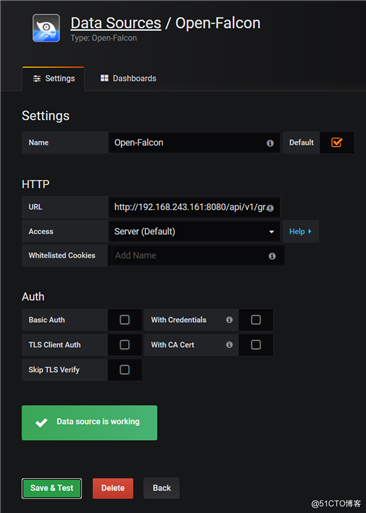
Task: Switch to the Settings tab
Action: click(x=54, y=79)
